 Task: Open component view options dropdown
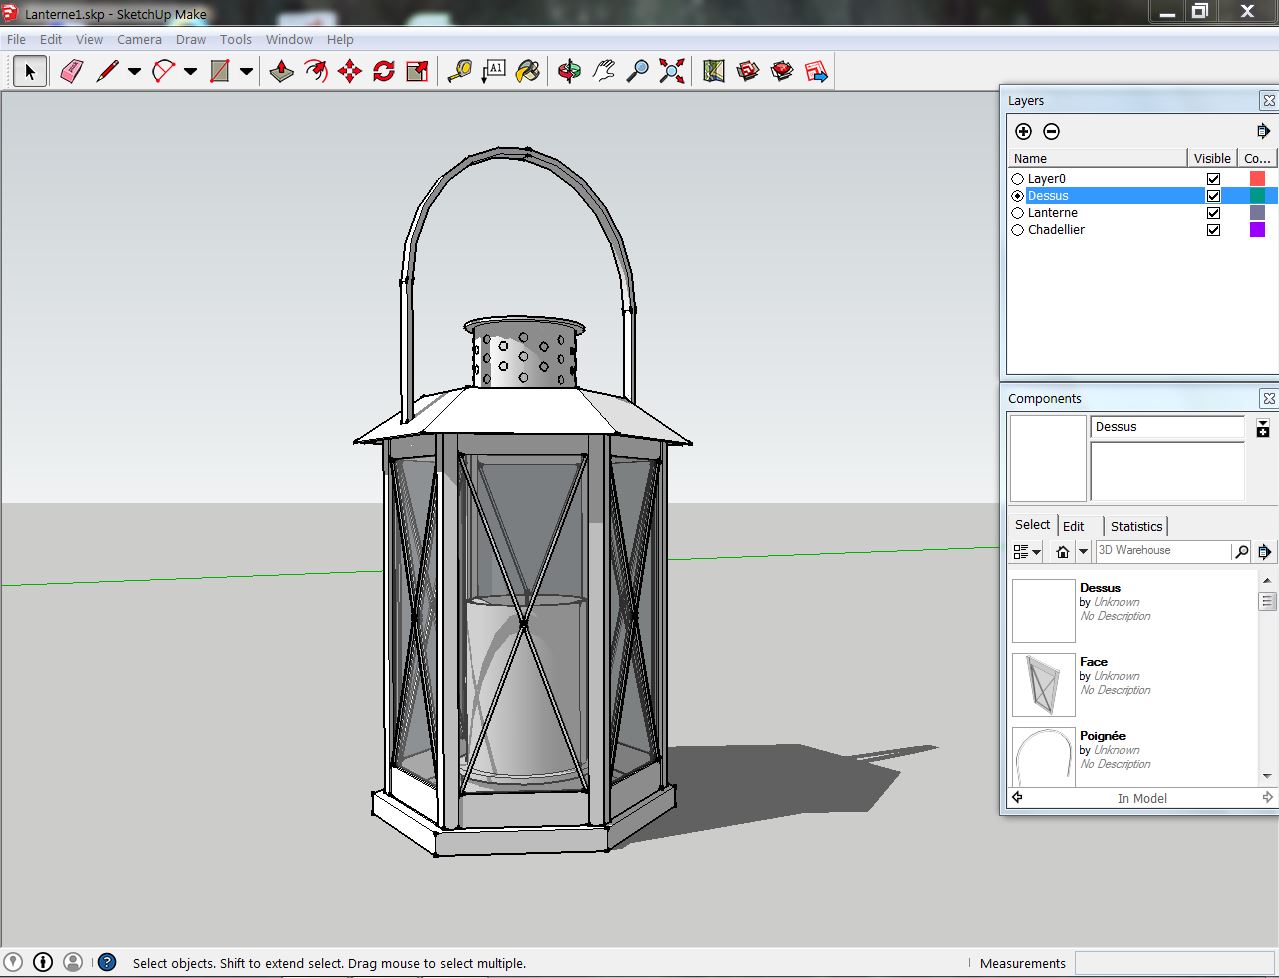click(x=1027, y=551)
